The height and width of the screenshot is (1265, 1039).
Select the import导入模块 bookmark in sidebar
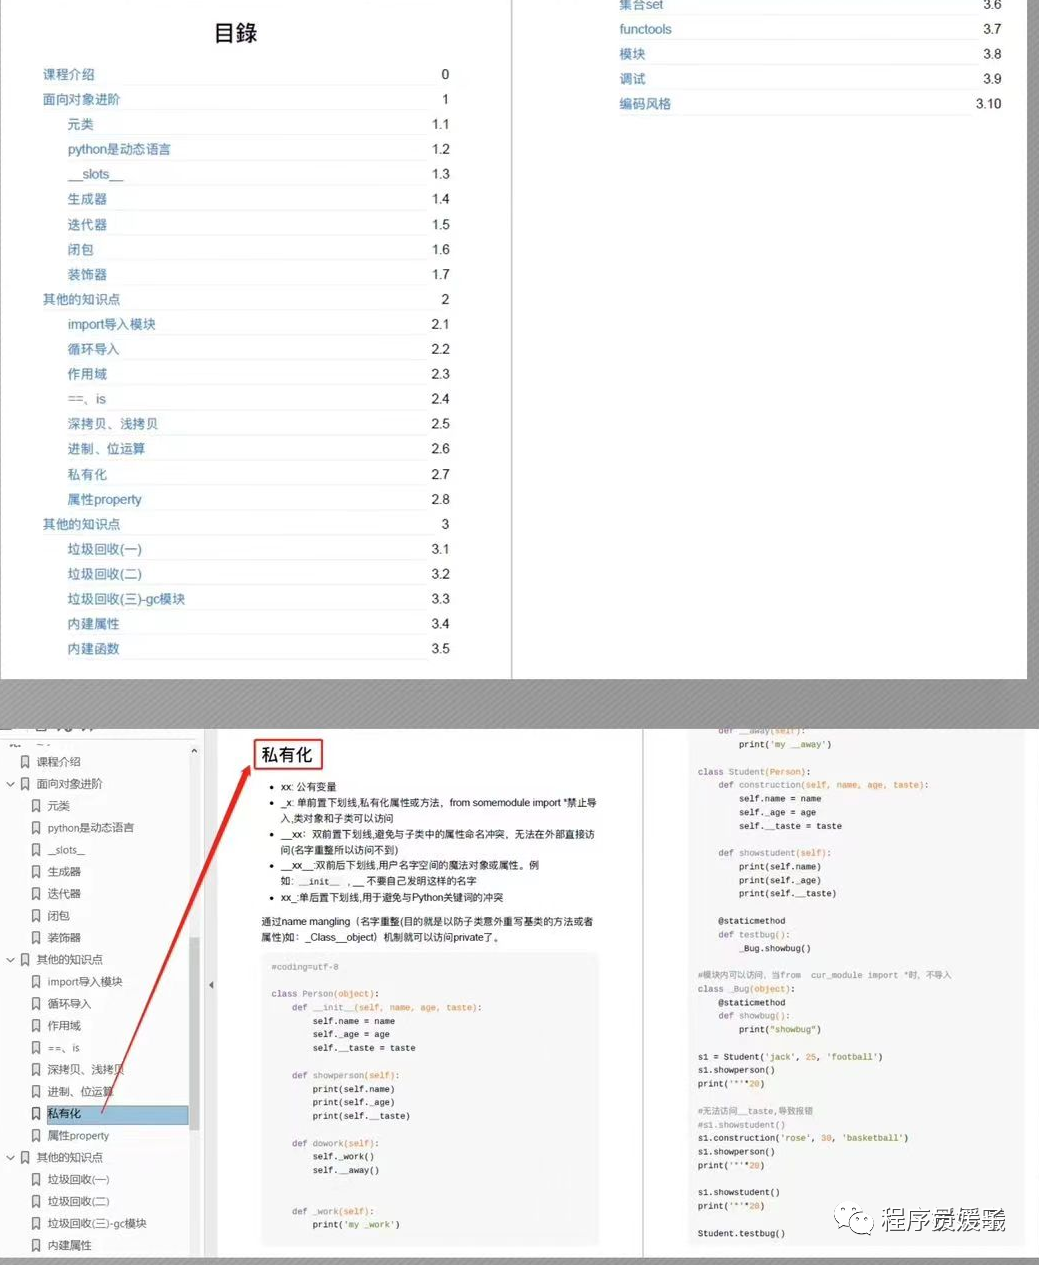click(85, 982)
